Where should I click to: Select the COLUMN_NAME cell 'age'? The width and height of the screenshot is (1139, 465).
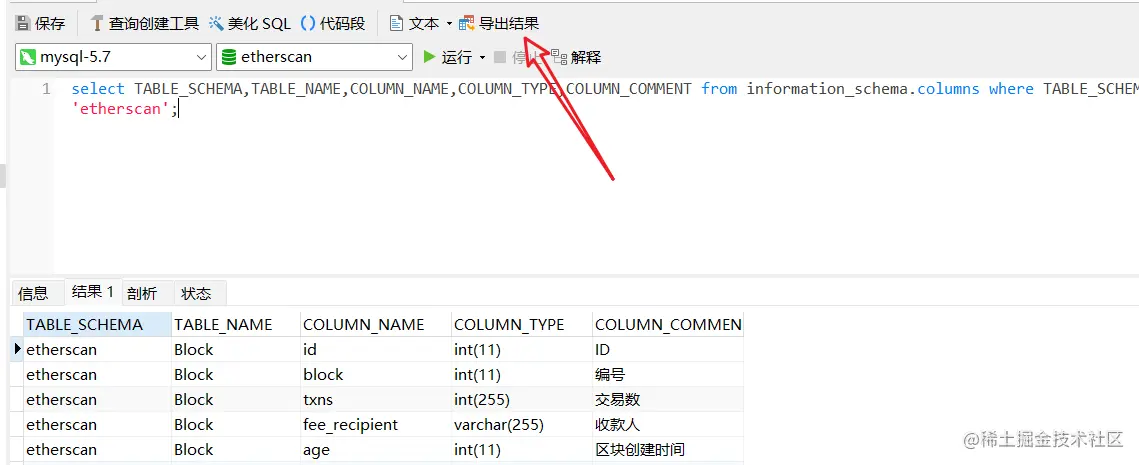coord(376,450)
